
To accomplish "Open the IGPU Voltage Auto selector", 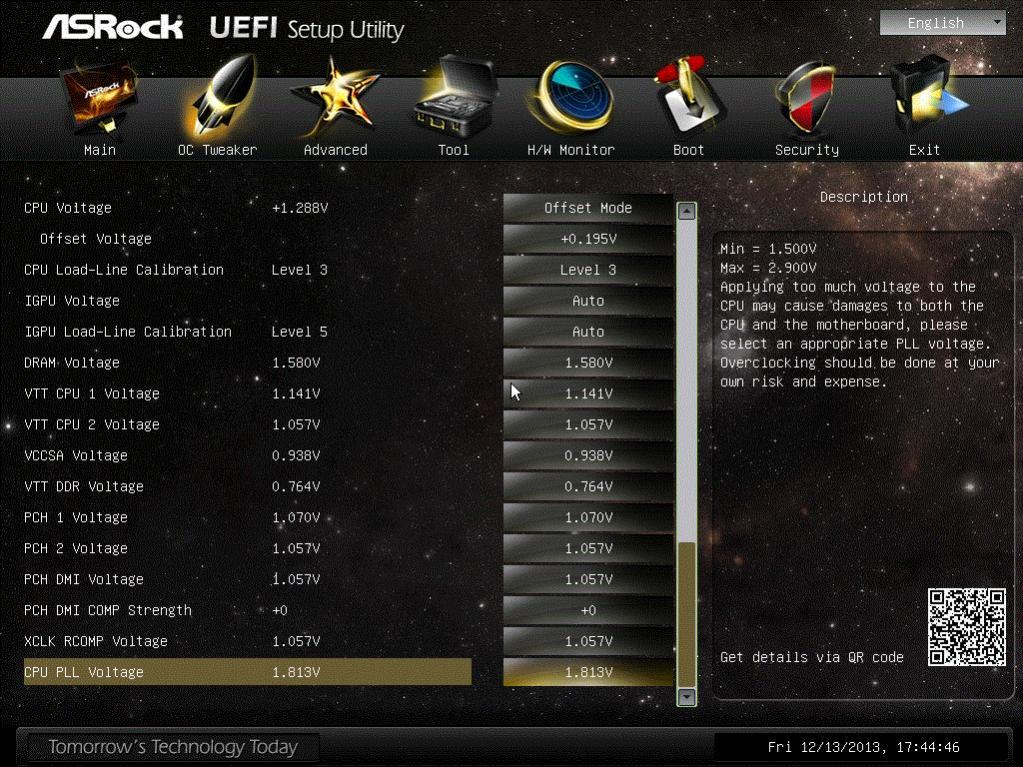I will (x=588, y=301).
